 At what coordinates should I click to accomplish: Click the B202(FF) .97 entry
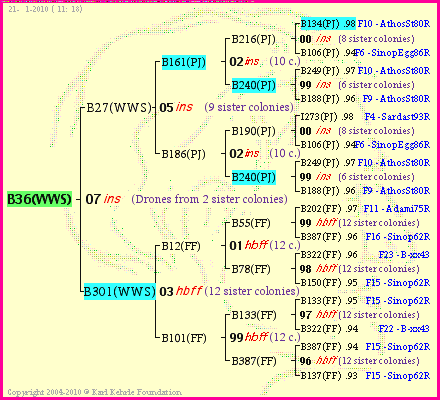coord(329,209)
